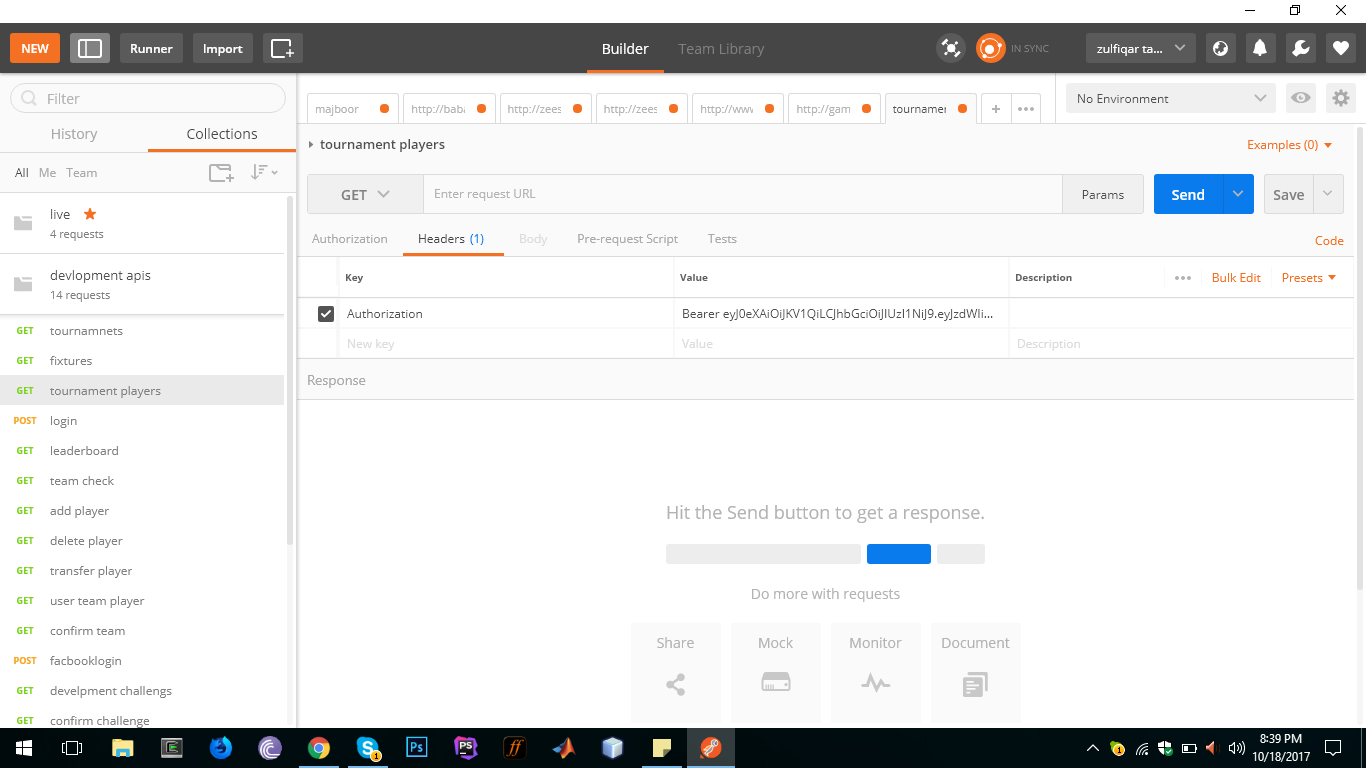Open the Bulk Edit link
Screen dimensions: 1366x768
[1236, 278]
